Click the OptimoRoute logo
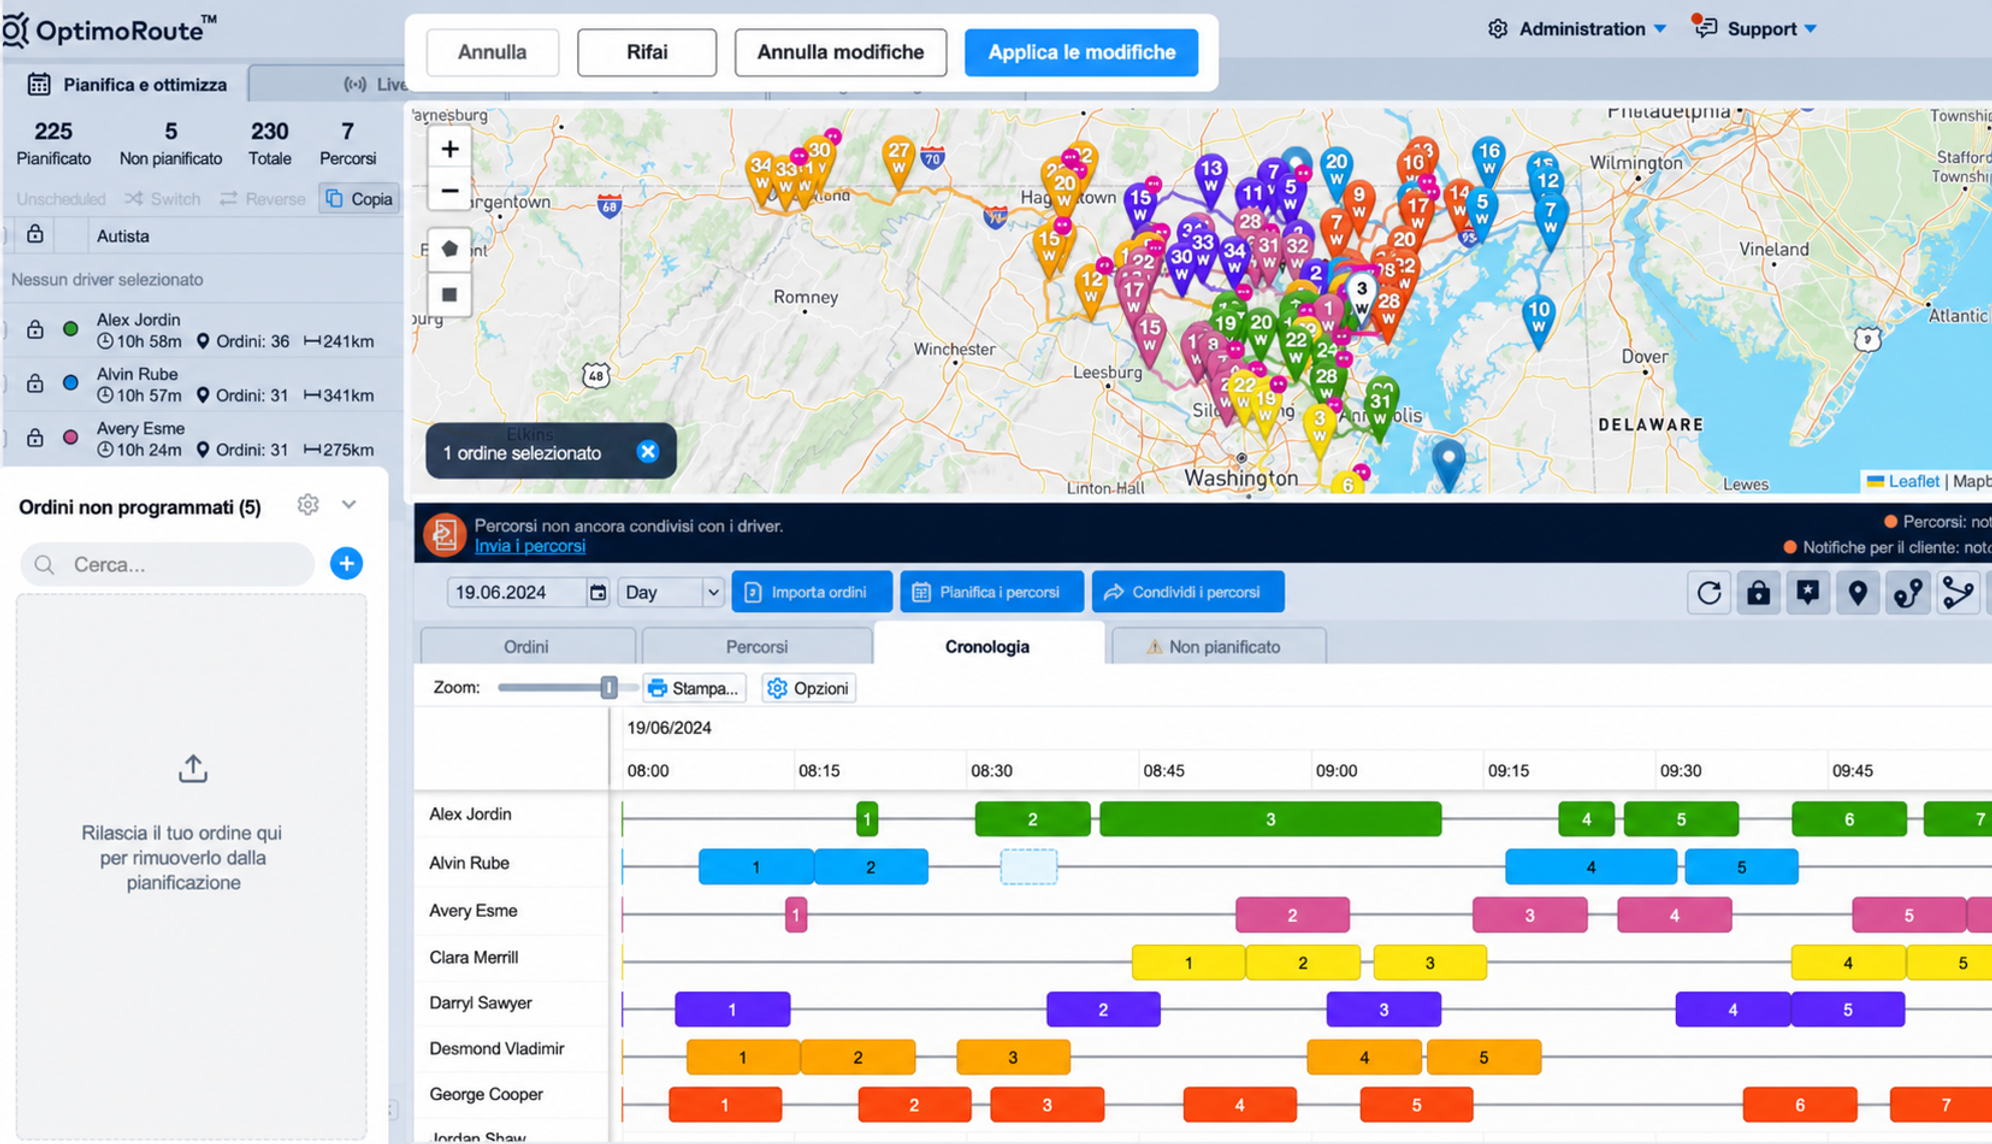 pos(108,30)
